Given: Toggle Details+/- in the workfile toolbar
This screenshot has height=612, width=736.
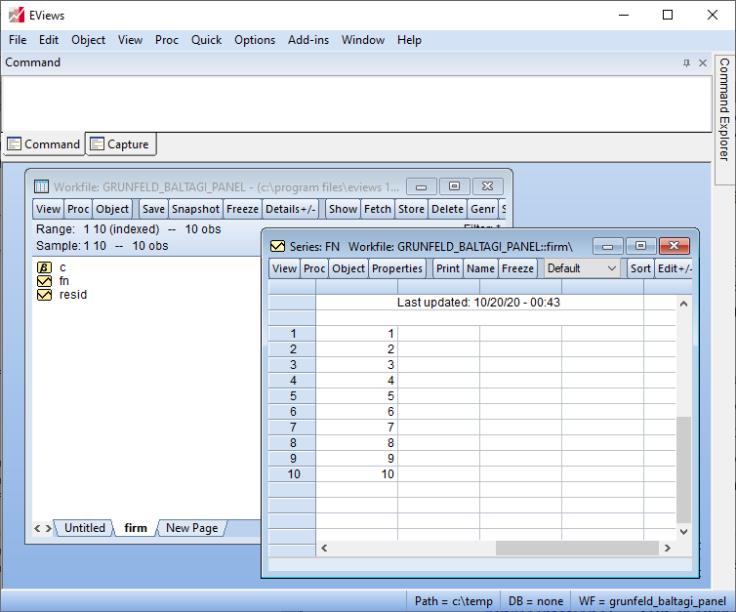Looking at the screenshot, I should click(291, 209).
